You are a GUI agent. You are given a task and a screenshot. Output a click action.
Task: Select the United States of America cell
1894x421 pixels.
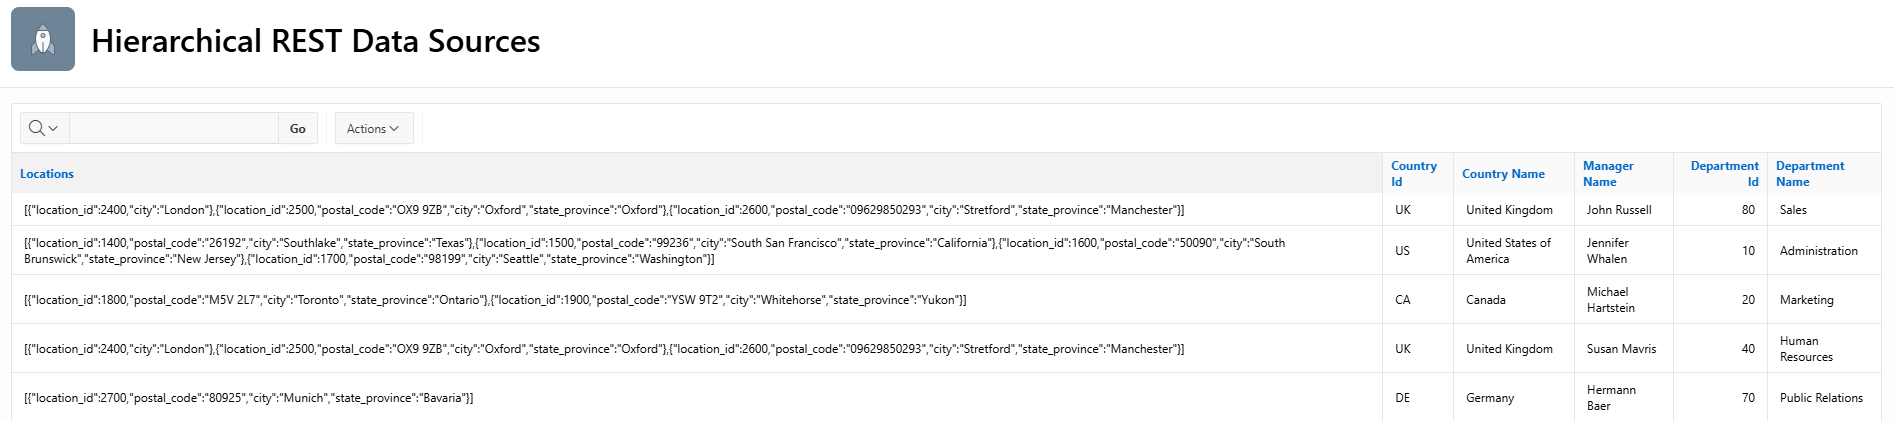click(1514, 250)
